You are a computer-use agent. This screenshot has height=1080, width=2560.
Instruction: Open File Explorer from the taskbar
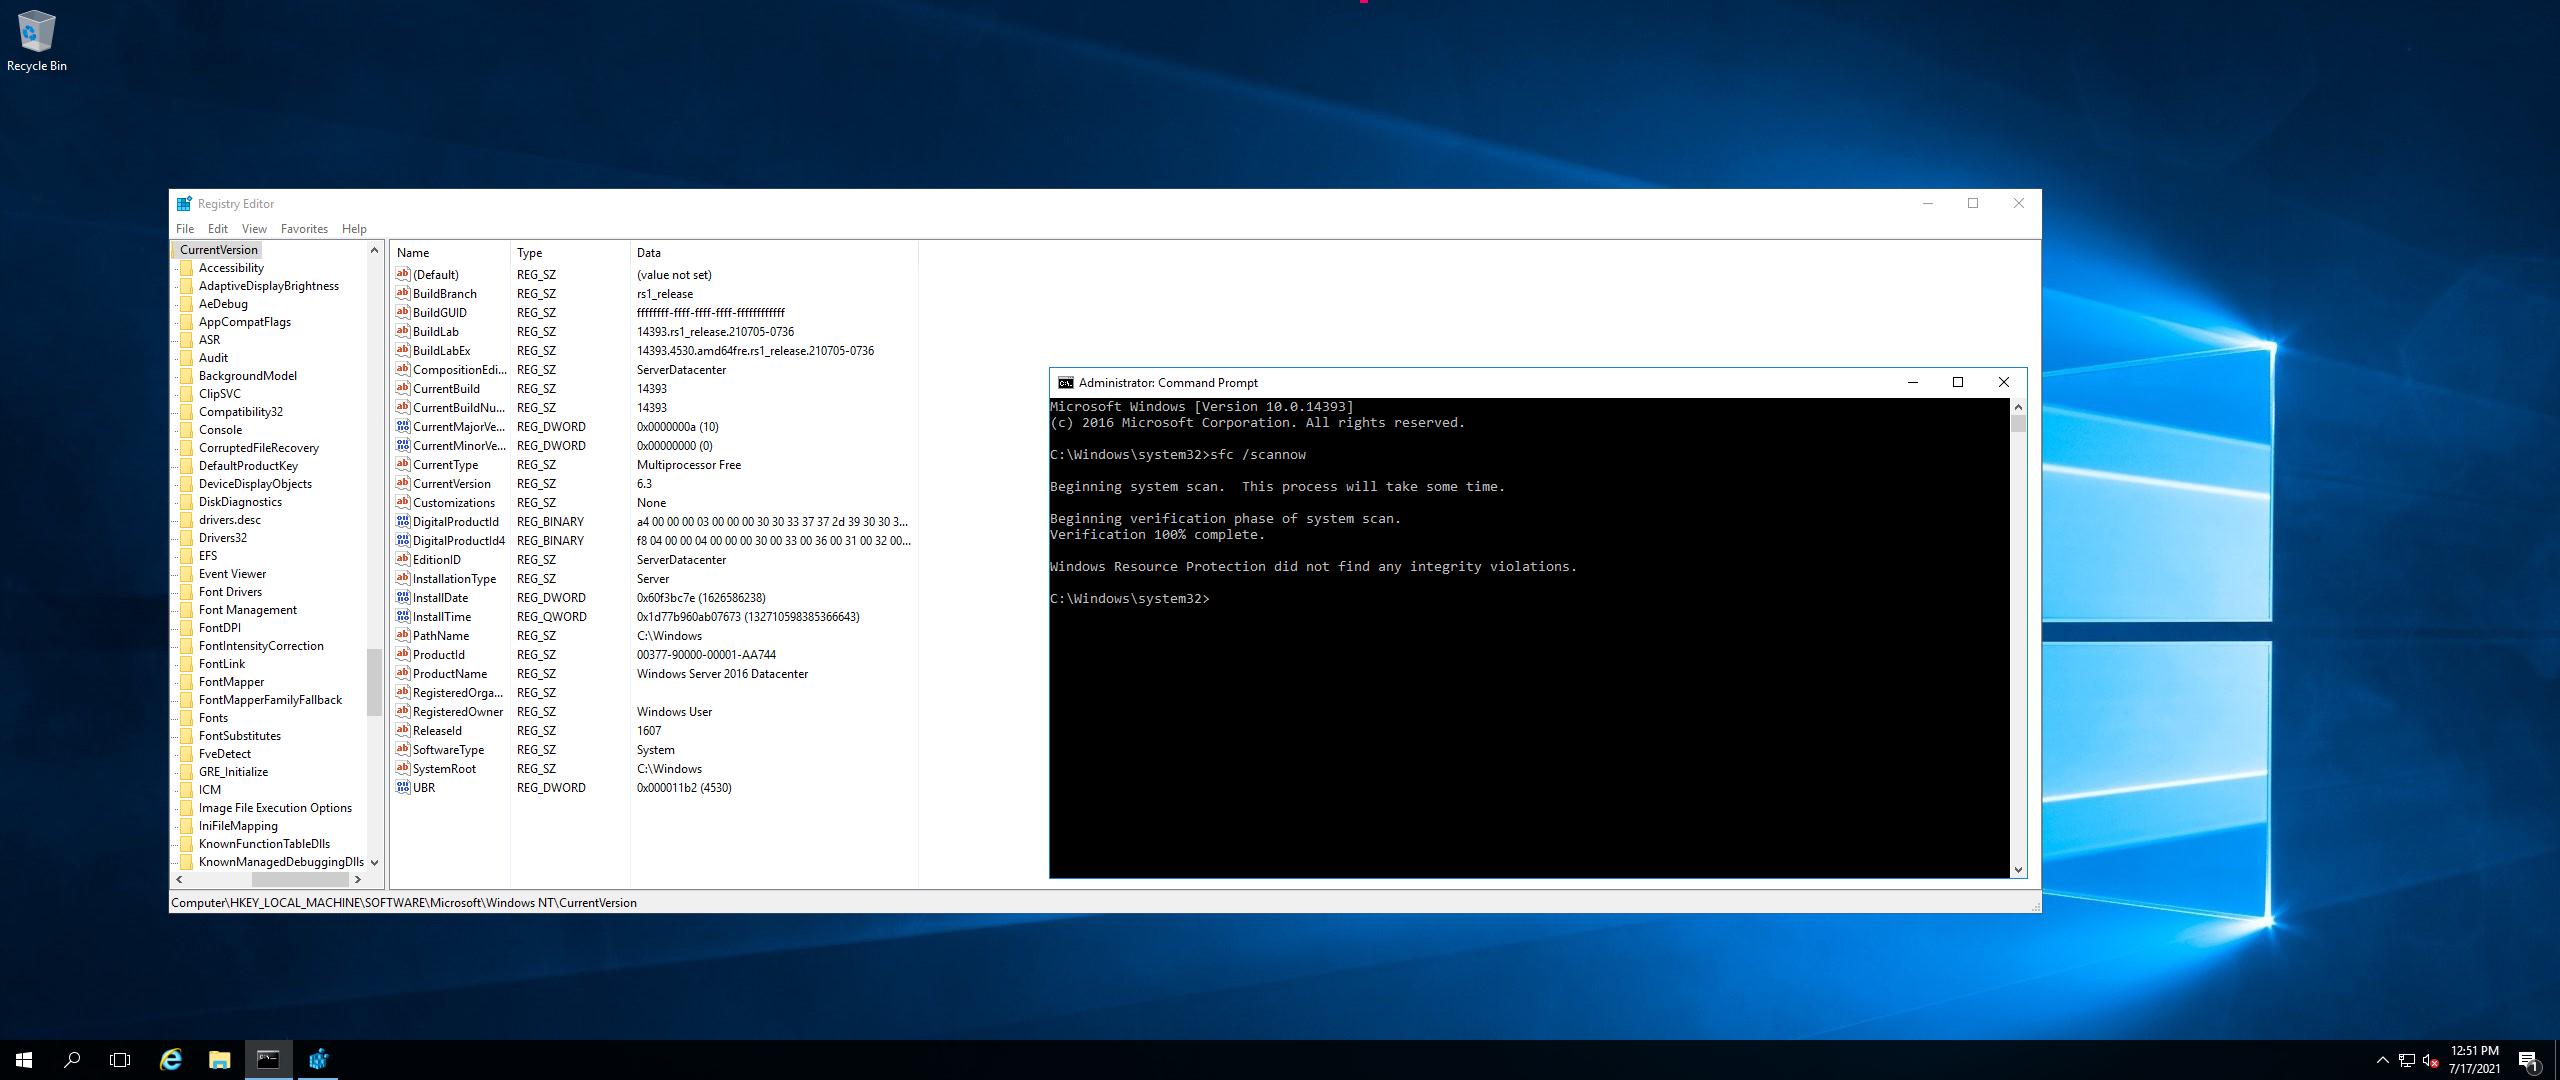[219, 1060]
